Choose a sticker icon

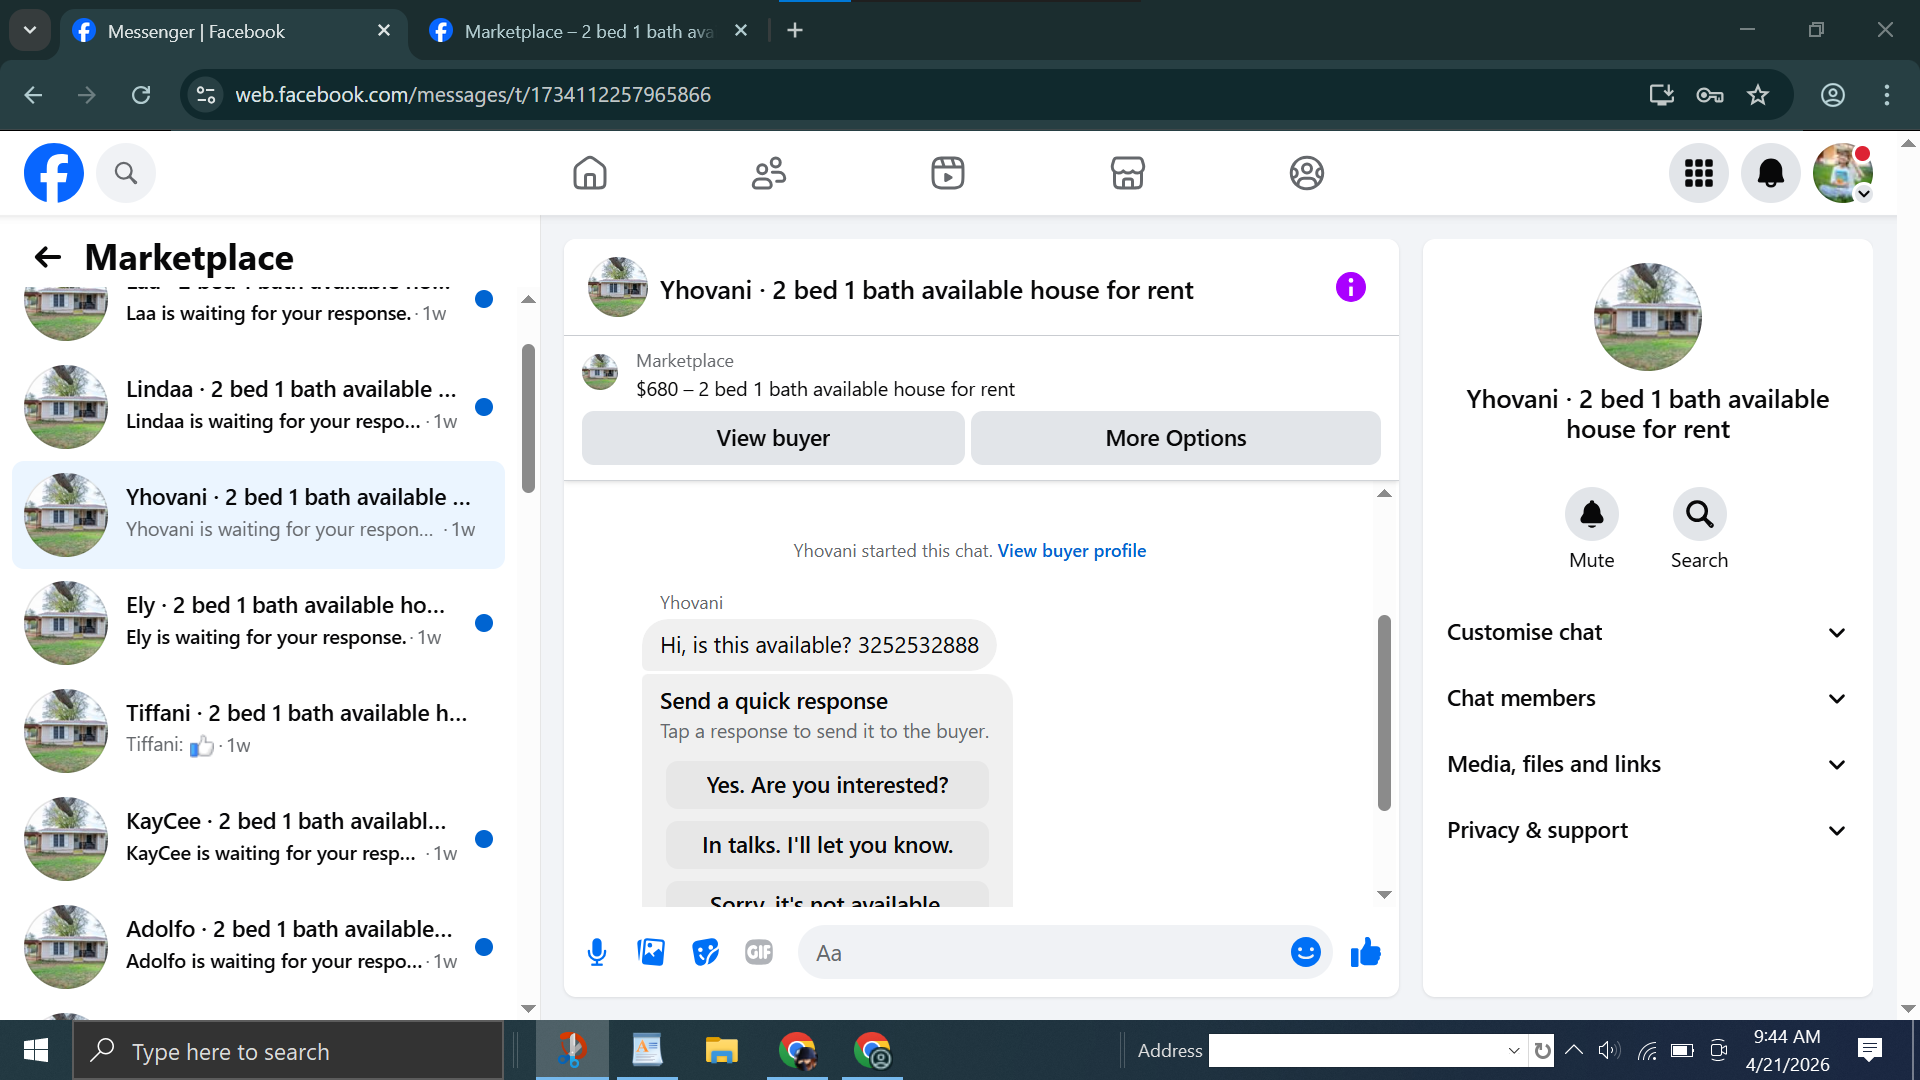705,953
